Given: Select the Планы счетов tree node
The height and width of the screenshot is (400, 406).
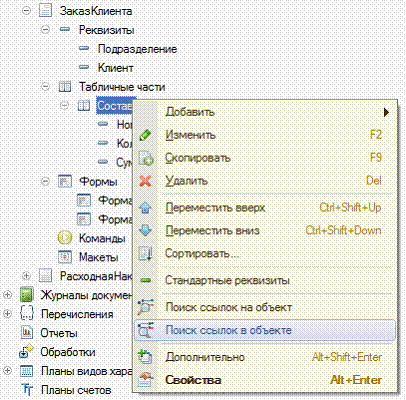Looking at the screenshot, I should point(76,390).
